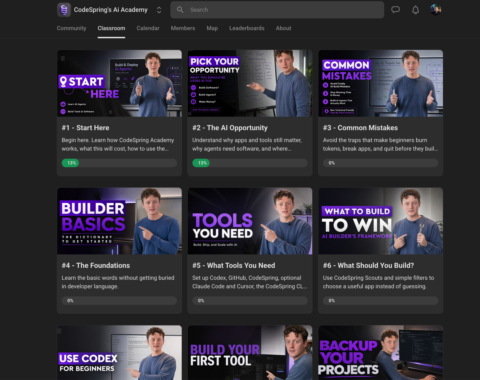This screenshot has height=380, width=480.
Task: Click the '#6 - What Should You Build?' title
Action: (x=368, y=265)
